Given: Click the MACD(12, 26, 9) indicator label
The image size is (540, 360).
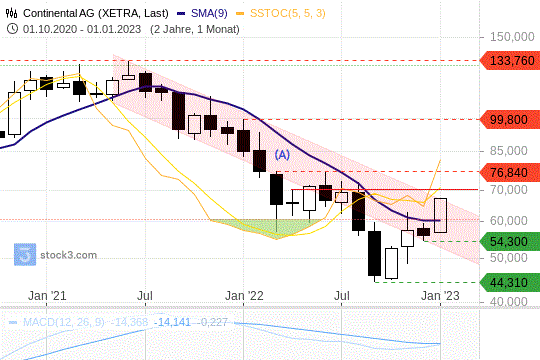Looking at the screenshot, I should pos(63,322).
